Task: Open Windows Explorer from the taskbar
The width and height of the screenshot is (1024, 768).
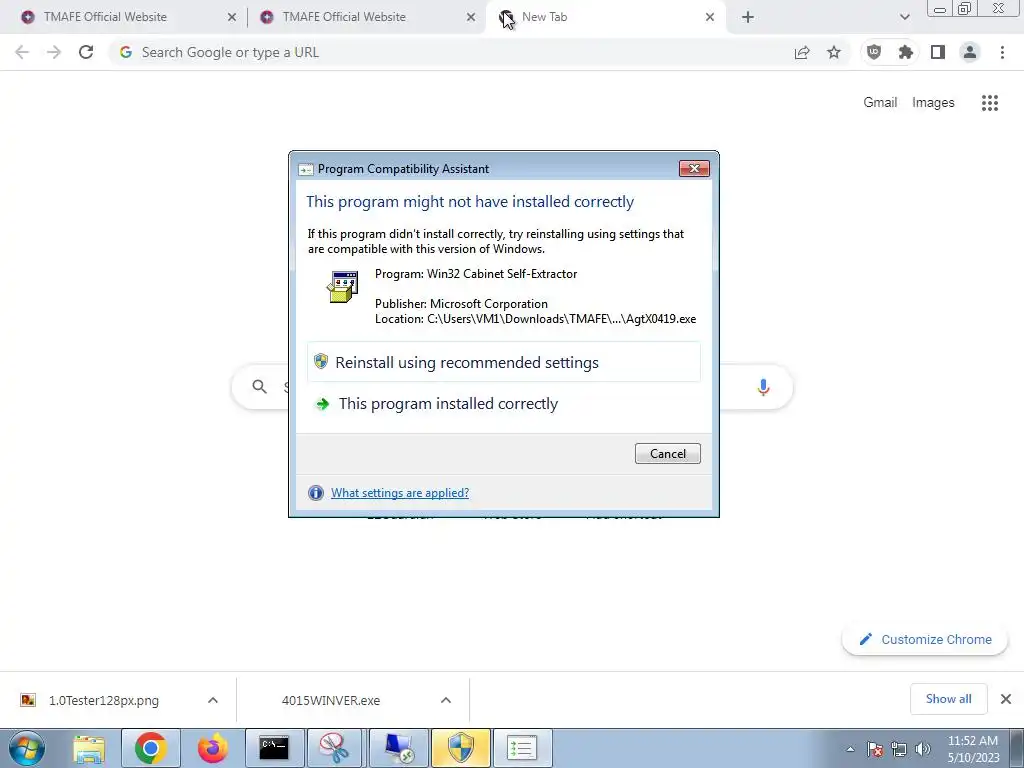Action: (89, 748)
